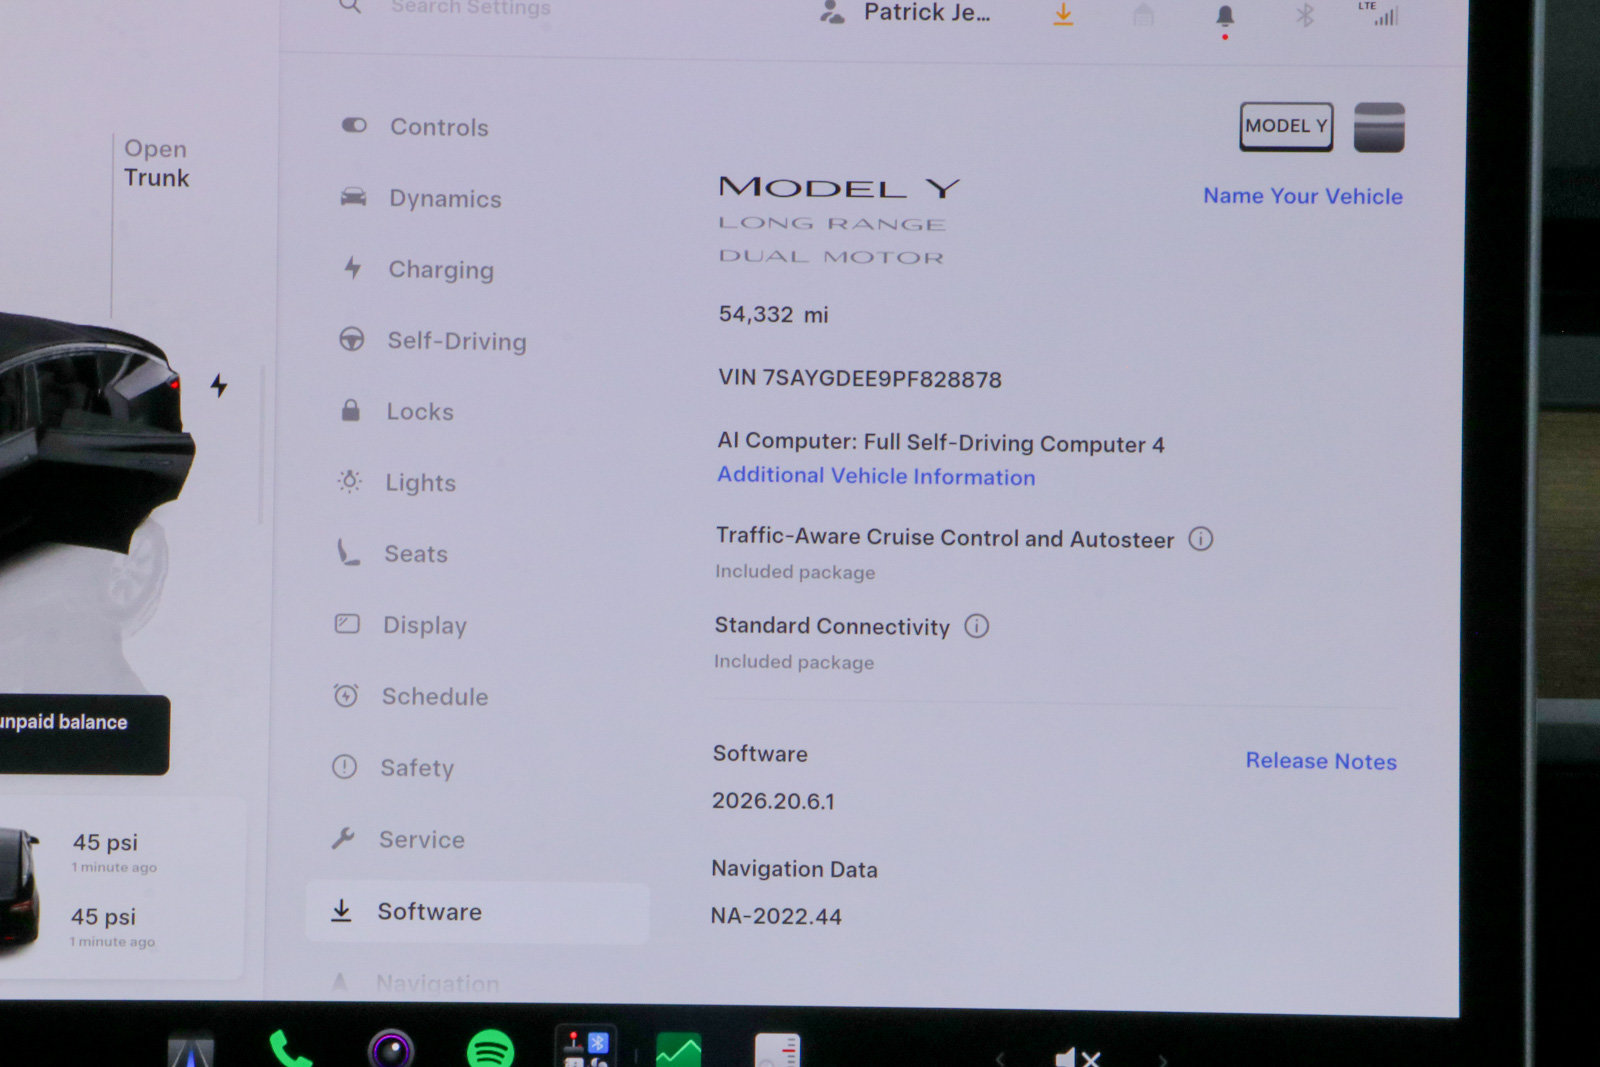Tap Open Trunk beside the car
This screenshot has width=1600, height=1067.
pyautogui.click(x=156, y=163)
